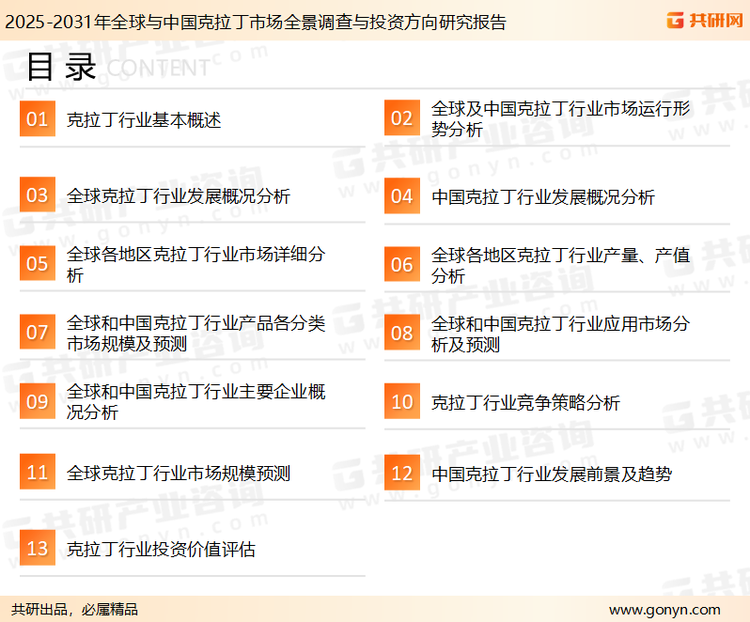Select chapter title 全球各地区克拉丁行业市场详细分析
This screenshot has height=622, width=750.
pos(196,264)
